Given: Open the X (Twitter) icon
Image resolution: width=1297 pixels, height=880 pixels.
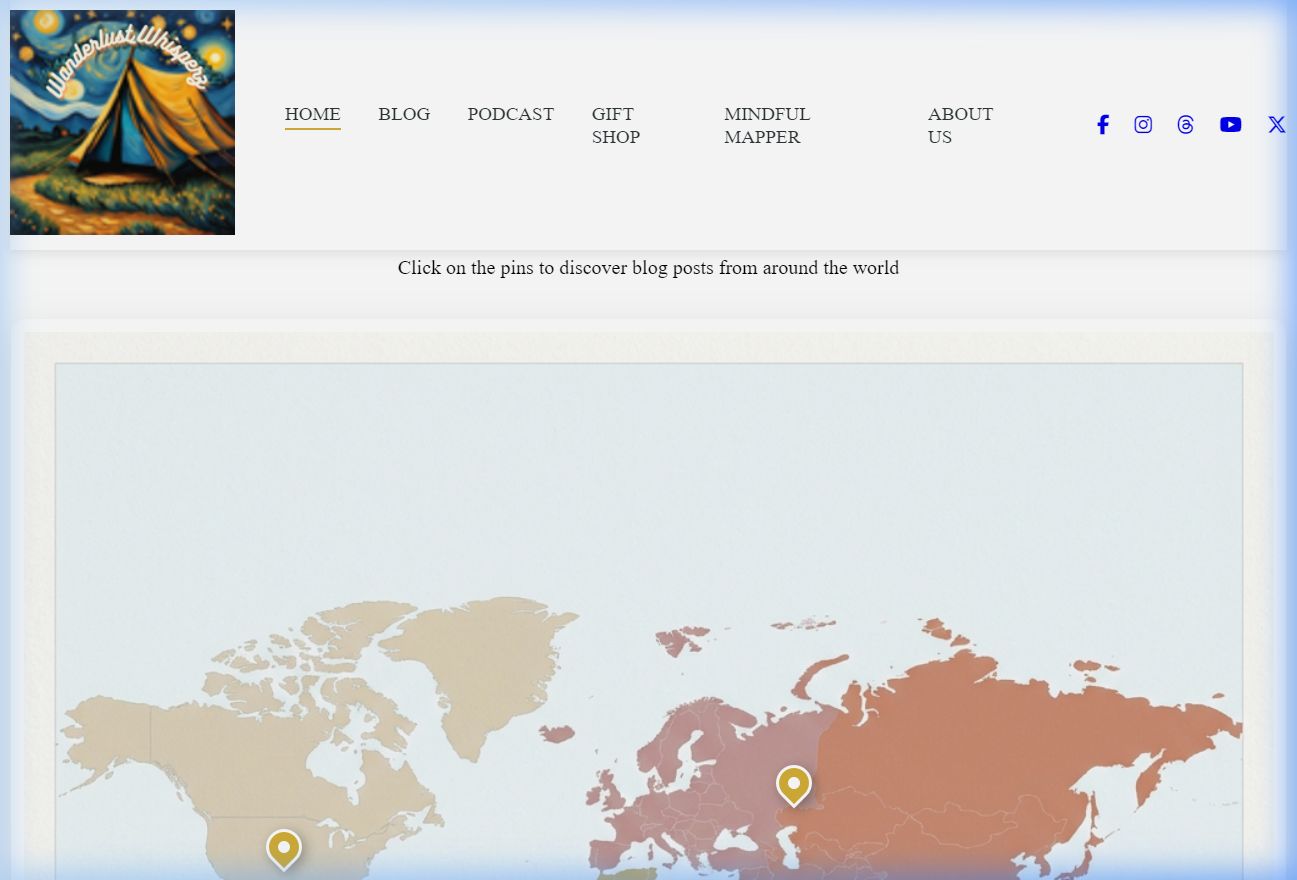Looking at the screenshot, I should tap(1276, 125).
